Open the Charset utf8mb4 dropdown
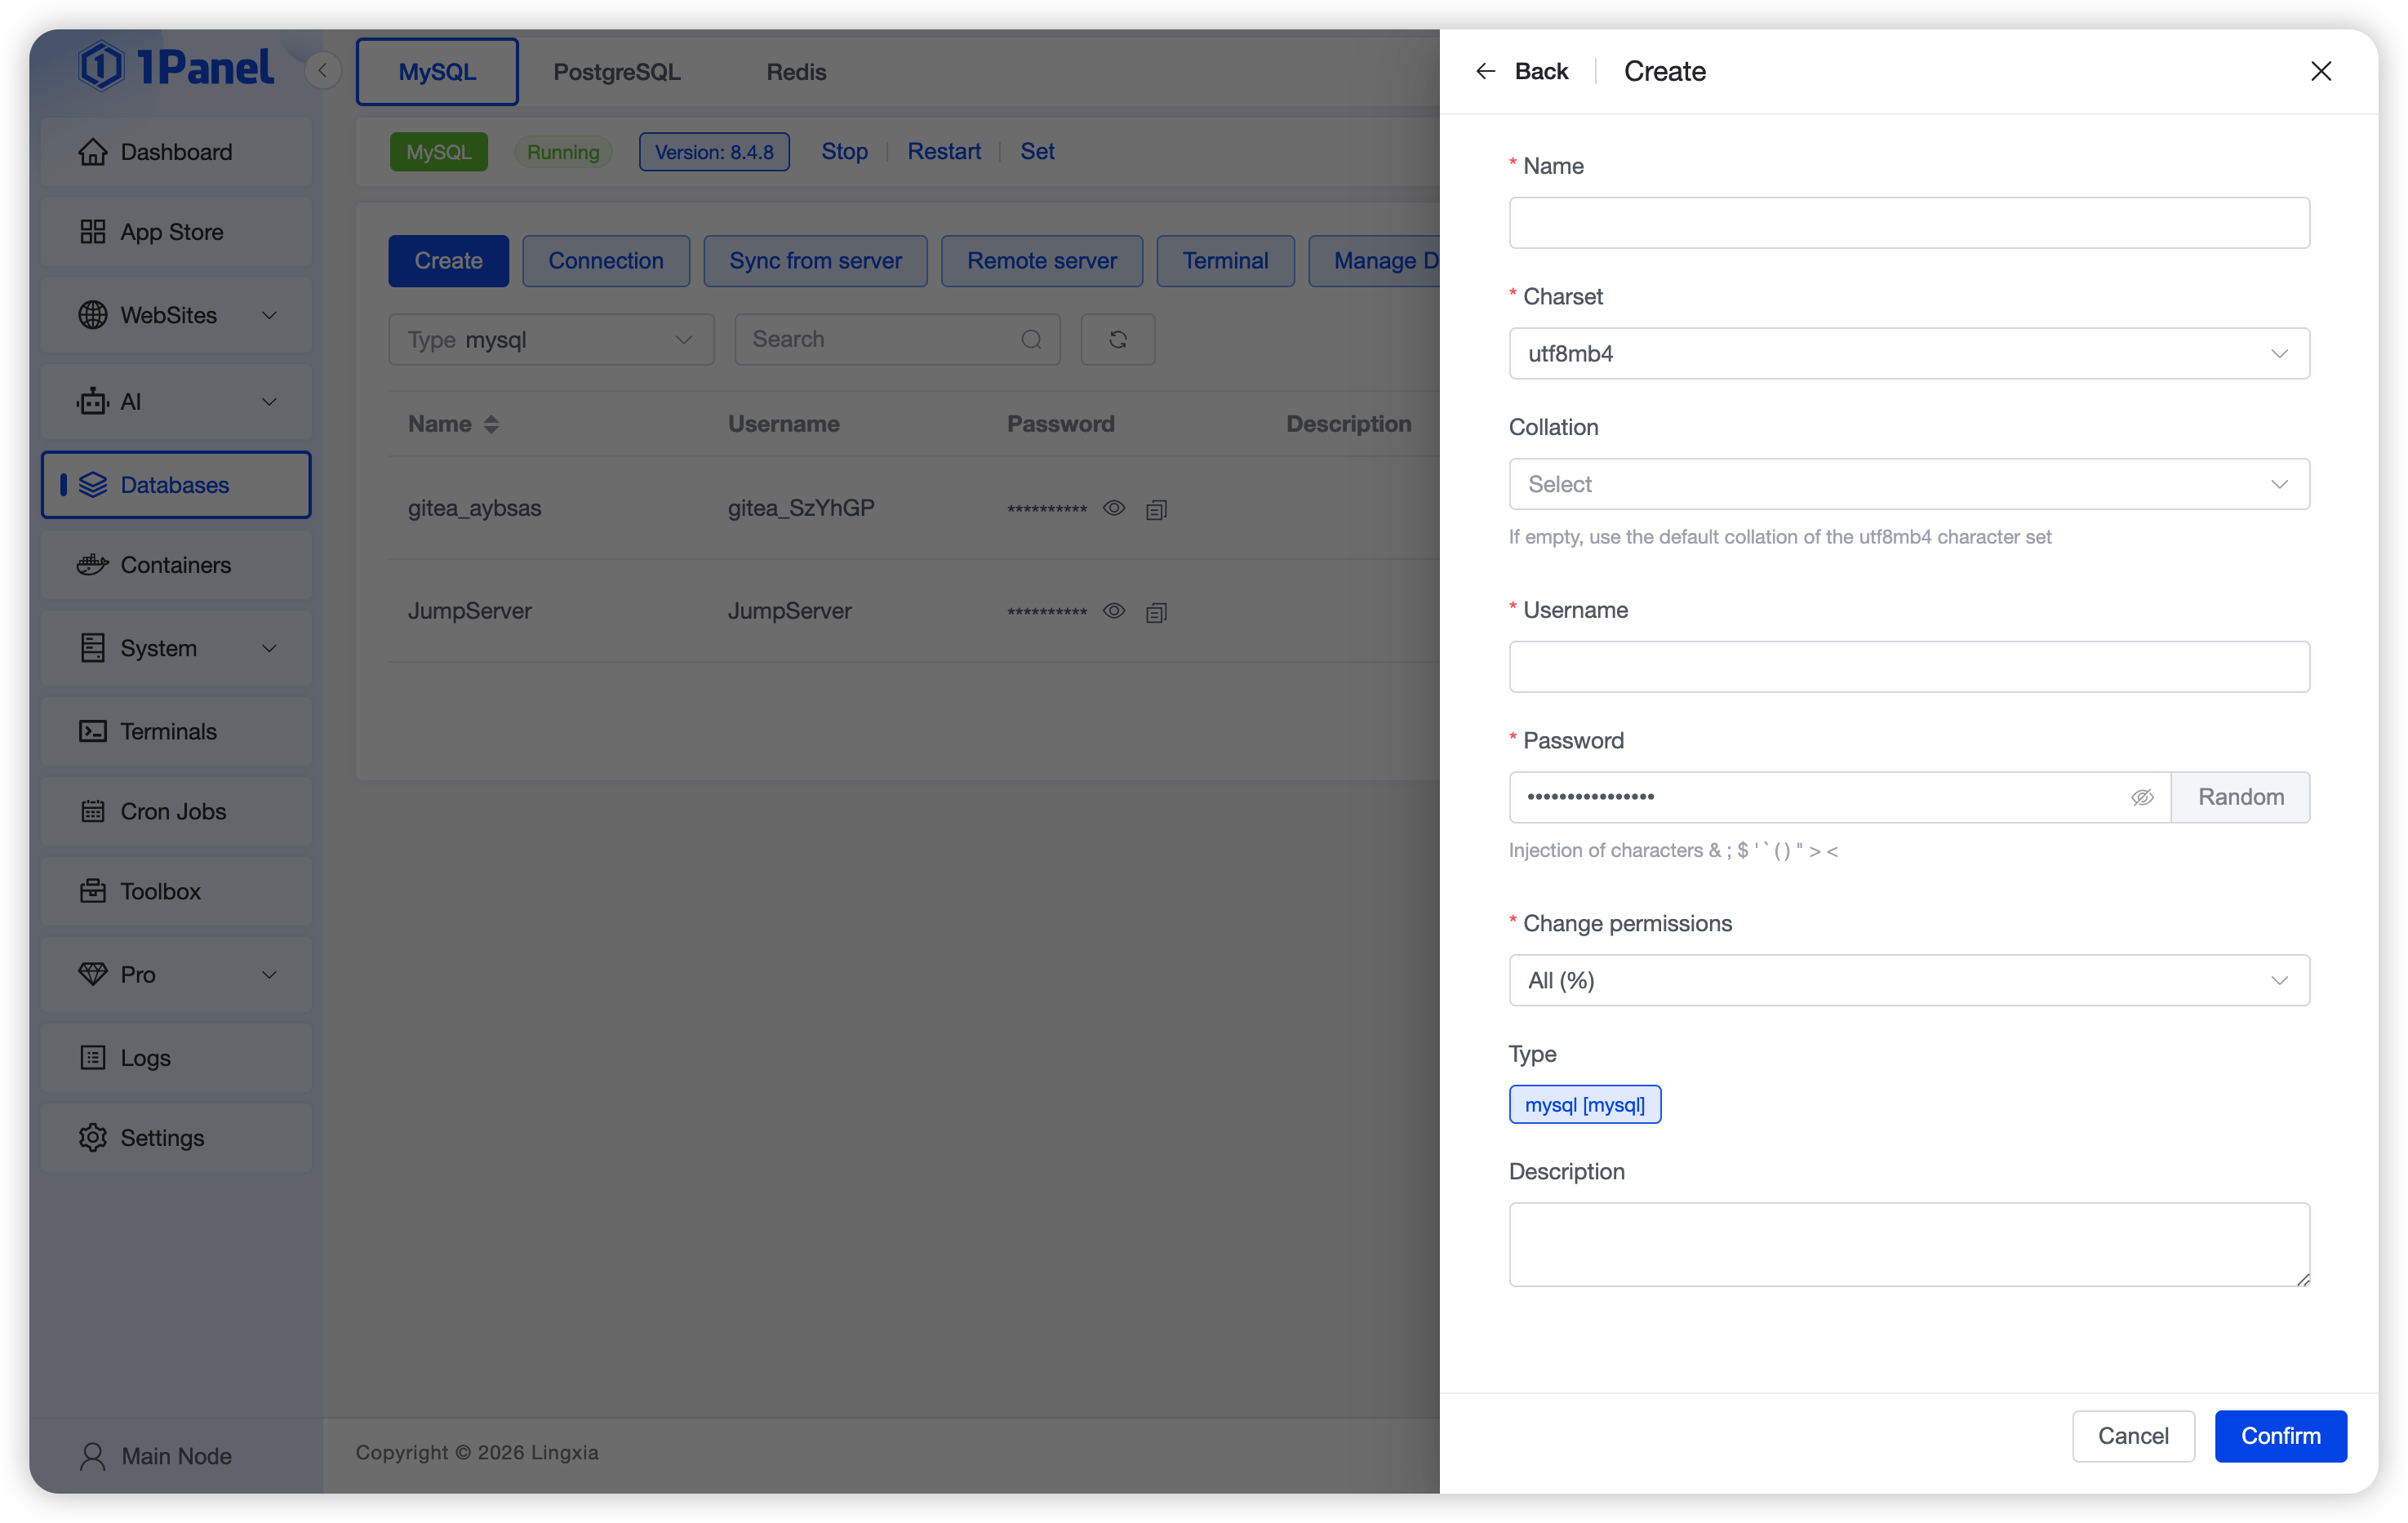Viewport: 2408px width, 1523px height. click(x=1908, y=353)
